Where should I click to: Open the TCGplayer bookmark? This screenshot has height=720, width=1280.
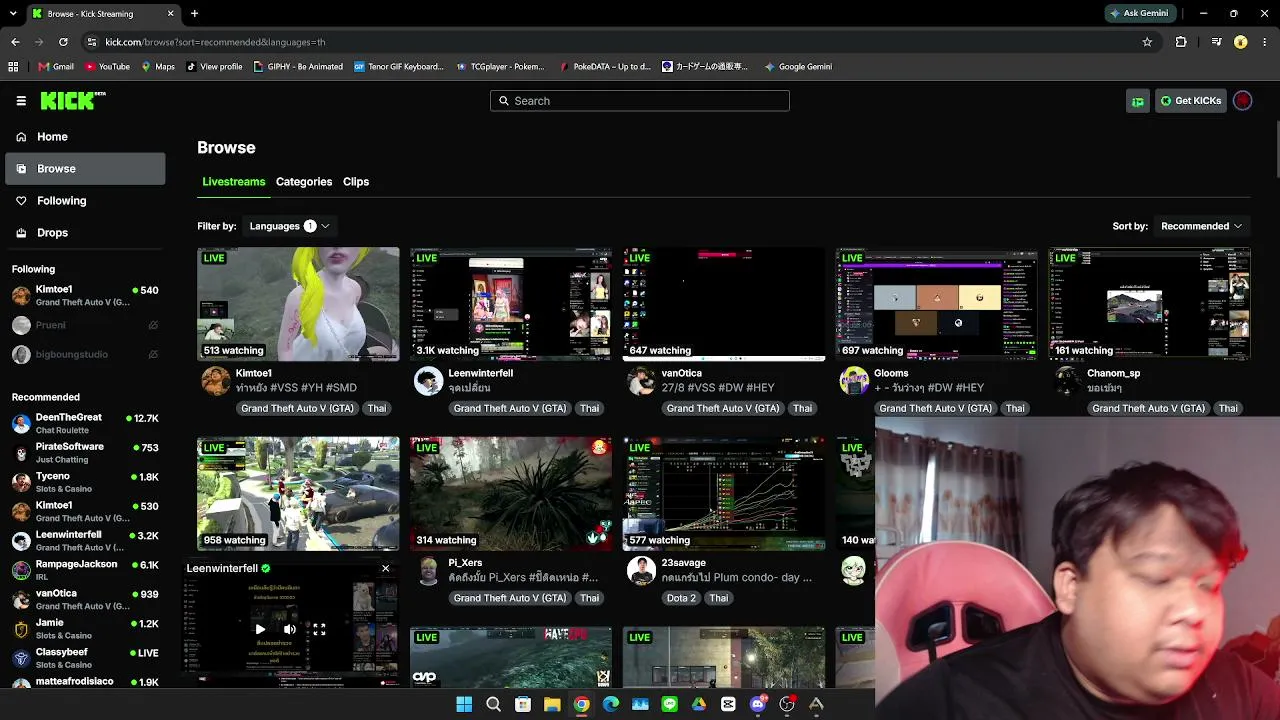point(500,67)
